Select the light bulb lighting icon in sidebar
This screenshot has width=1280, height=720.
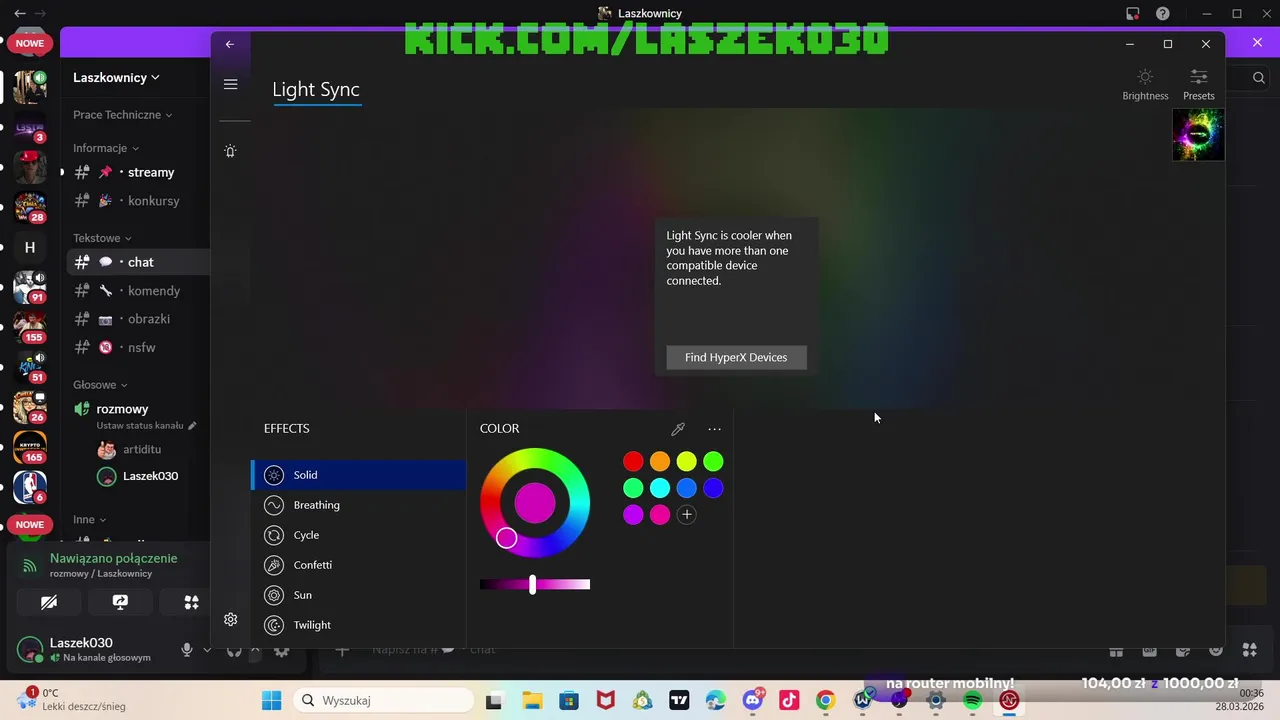click(230, 151)
